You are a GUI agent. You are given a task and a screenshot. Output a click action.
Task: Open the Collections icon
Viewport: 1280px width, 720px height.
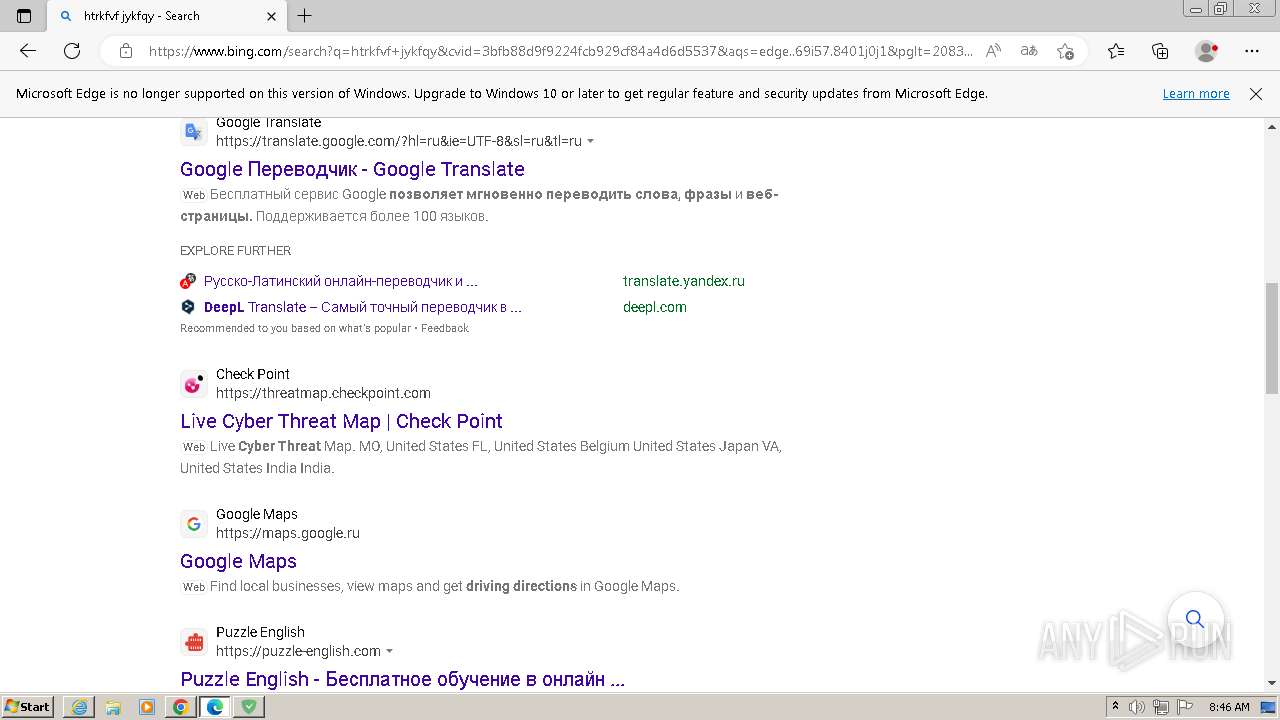pyautogui.click(x=1160, y=51)
